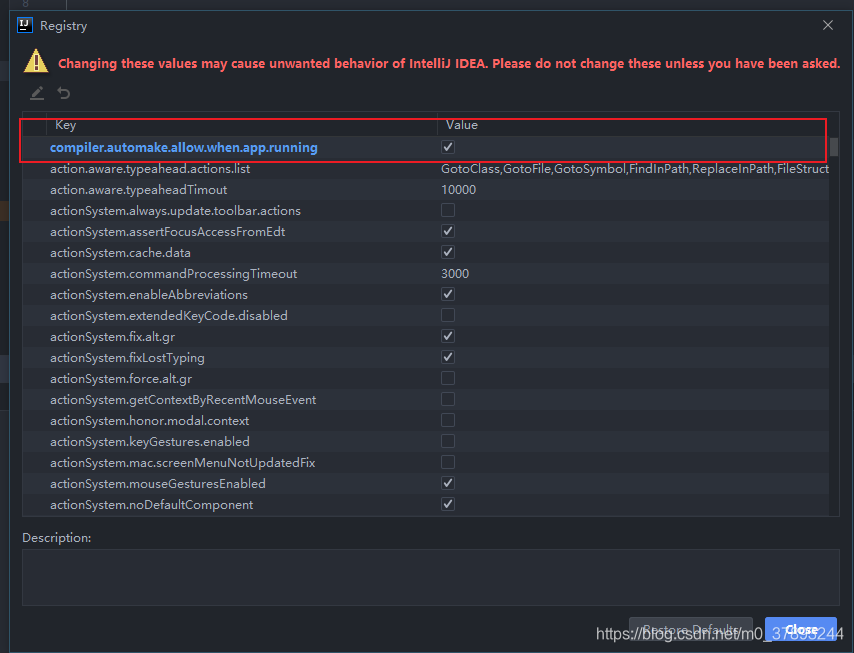Click the Restore Defaults button
Screen dimensions: 854x653
tap(691, 630)
